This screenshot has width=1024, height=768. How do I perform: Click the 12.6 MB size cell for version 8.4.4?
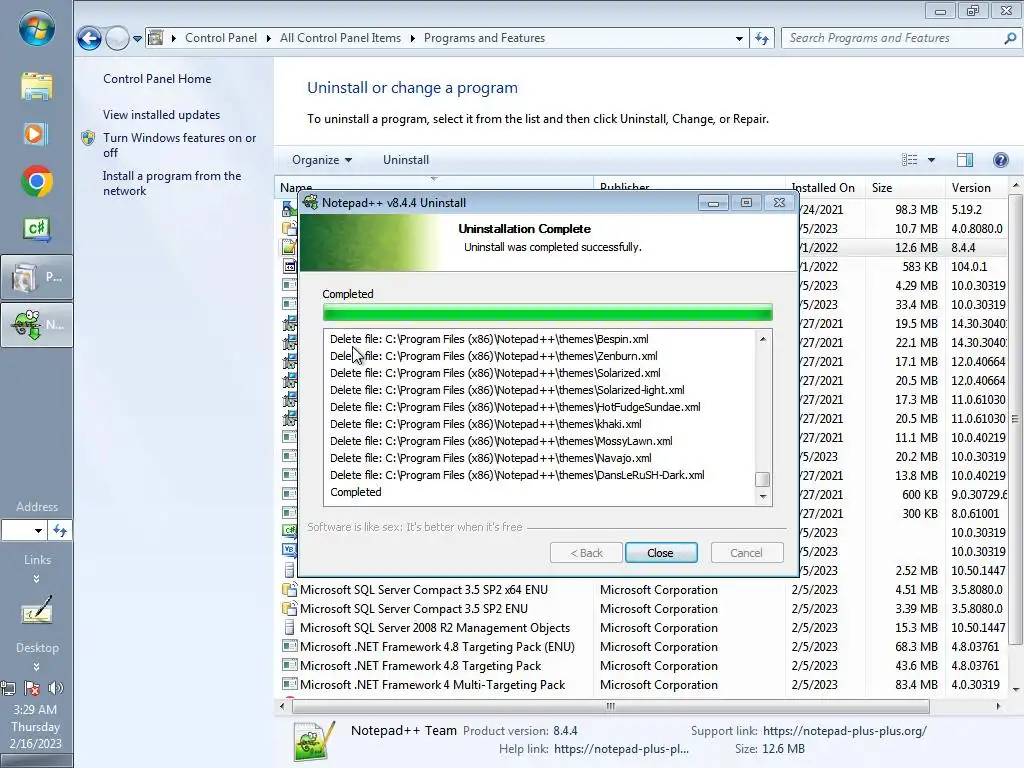point(916,248)
